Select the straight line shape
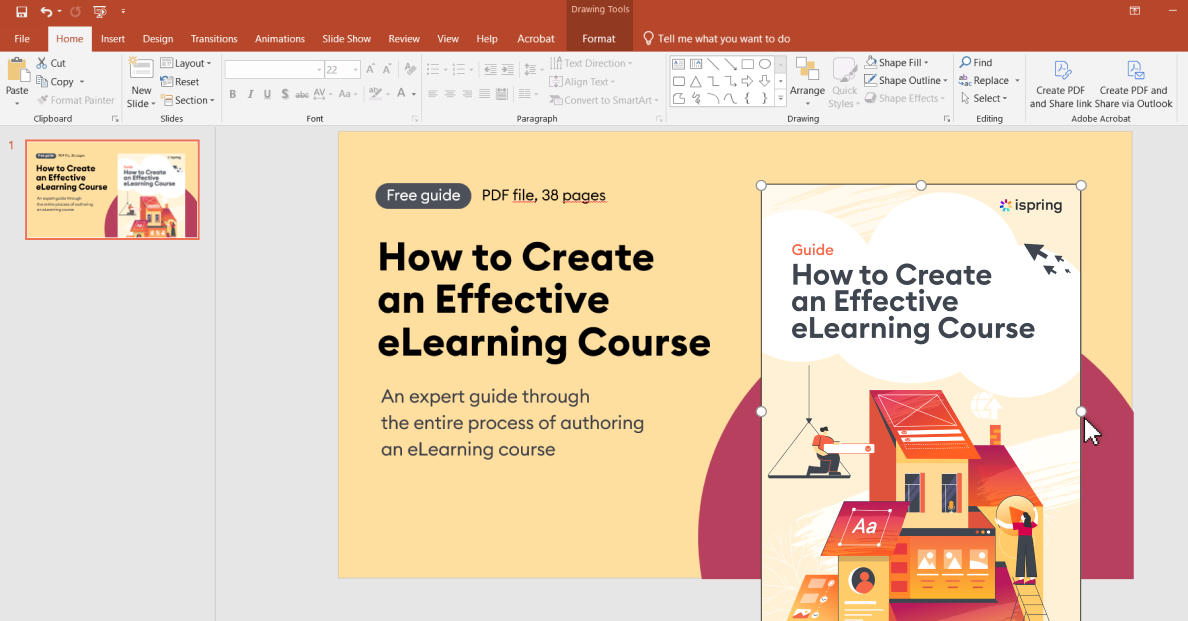1188x621 pixels. [713, 64]
